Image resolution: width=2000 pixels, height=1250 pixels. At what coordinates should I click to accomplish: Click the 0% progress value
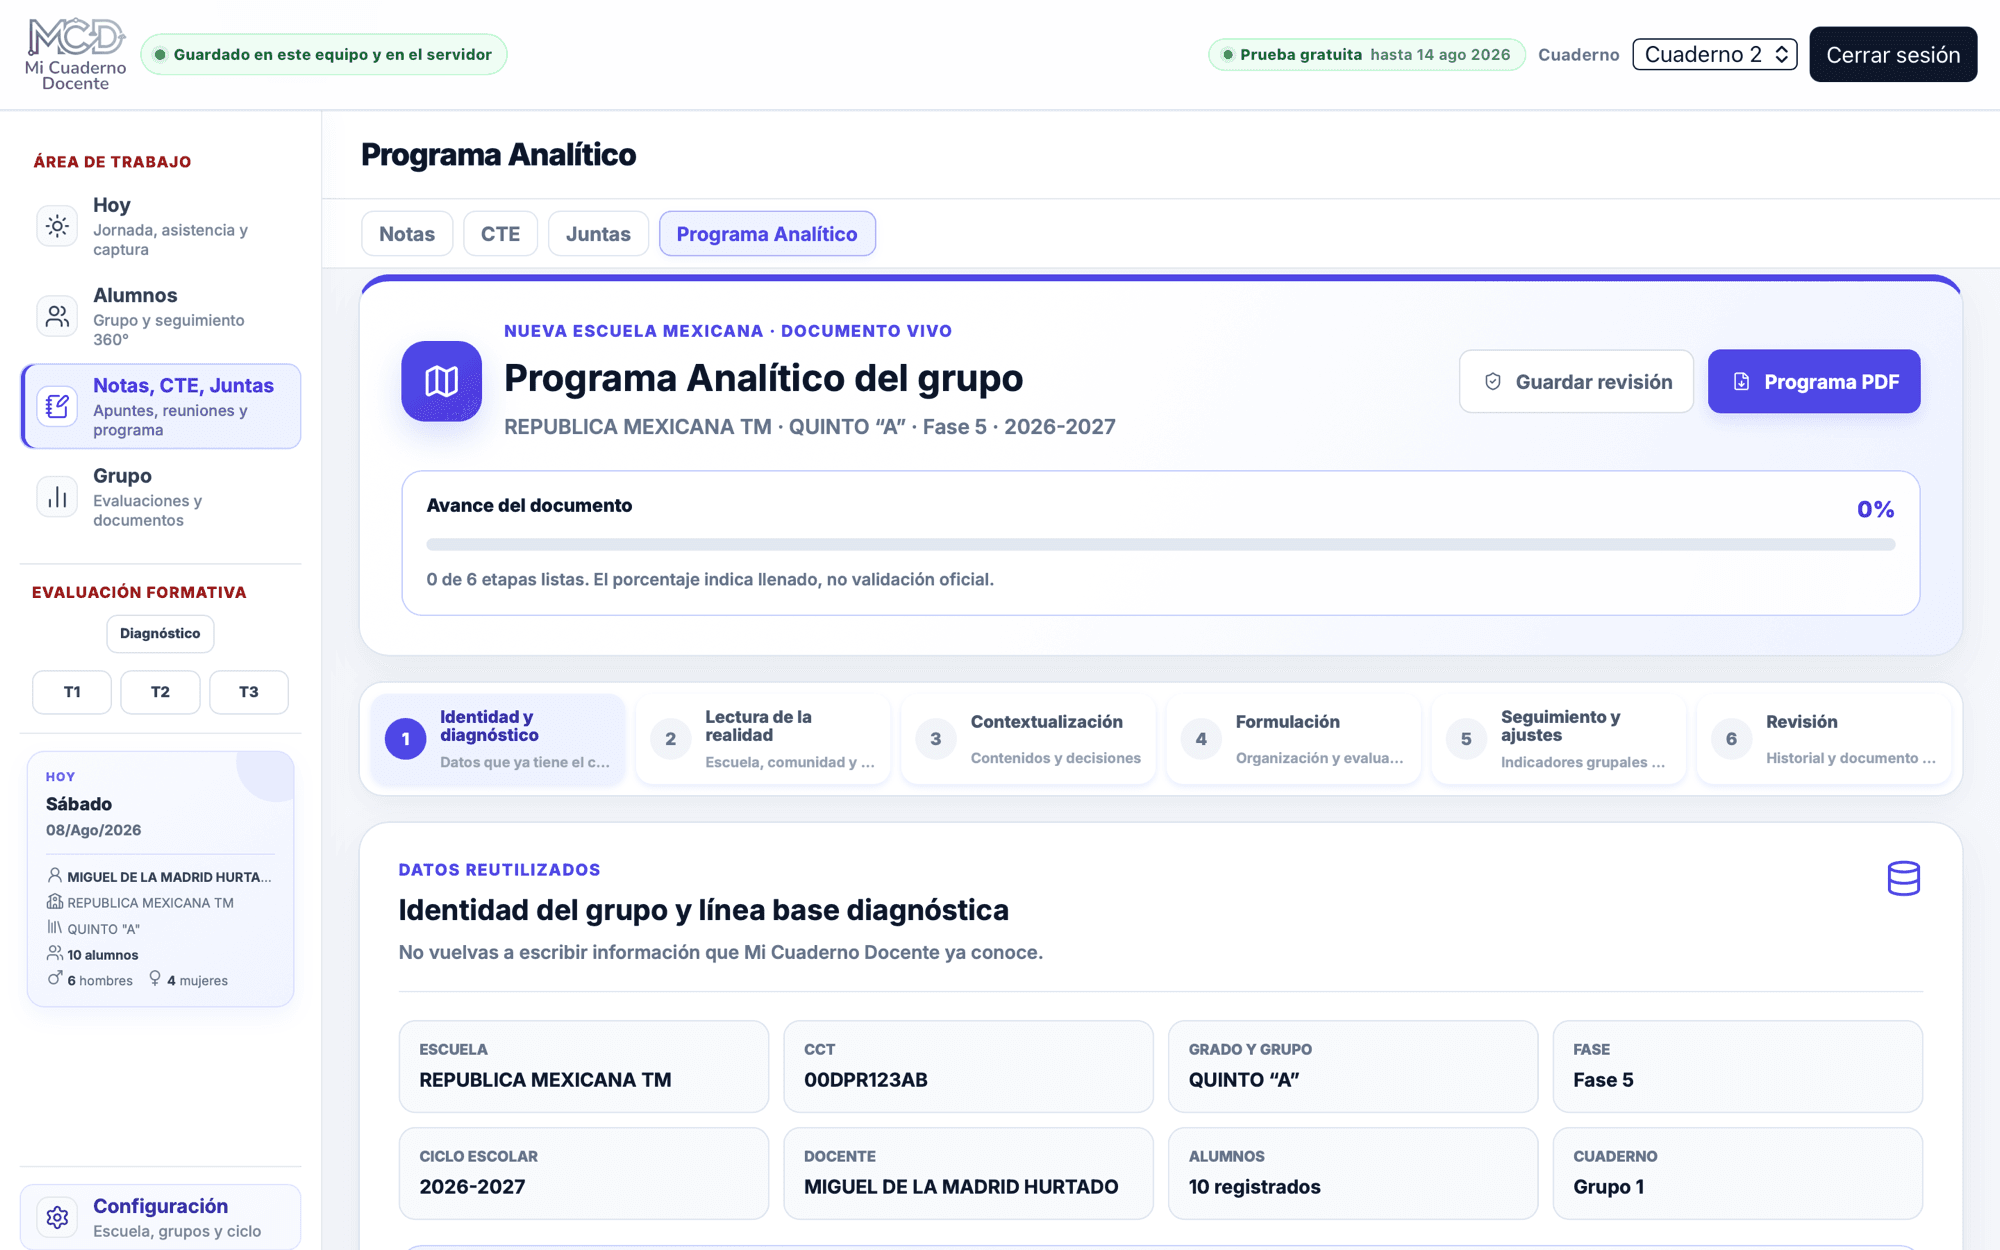tap(1875, 509)
